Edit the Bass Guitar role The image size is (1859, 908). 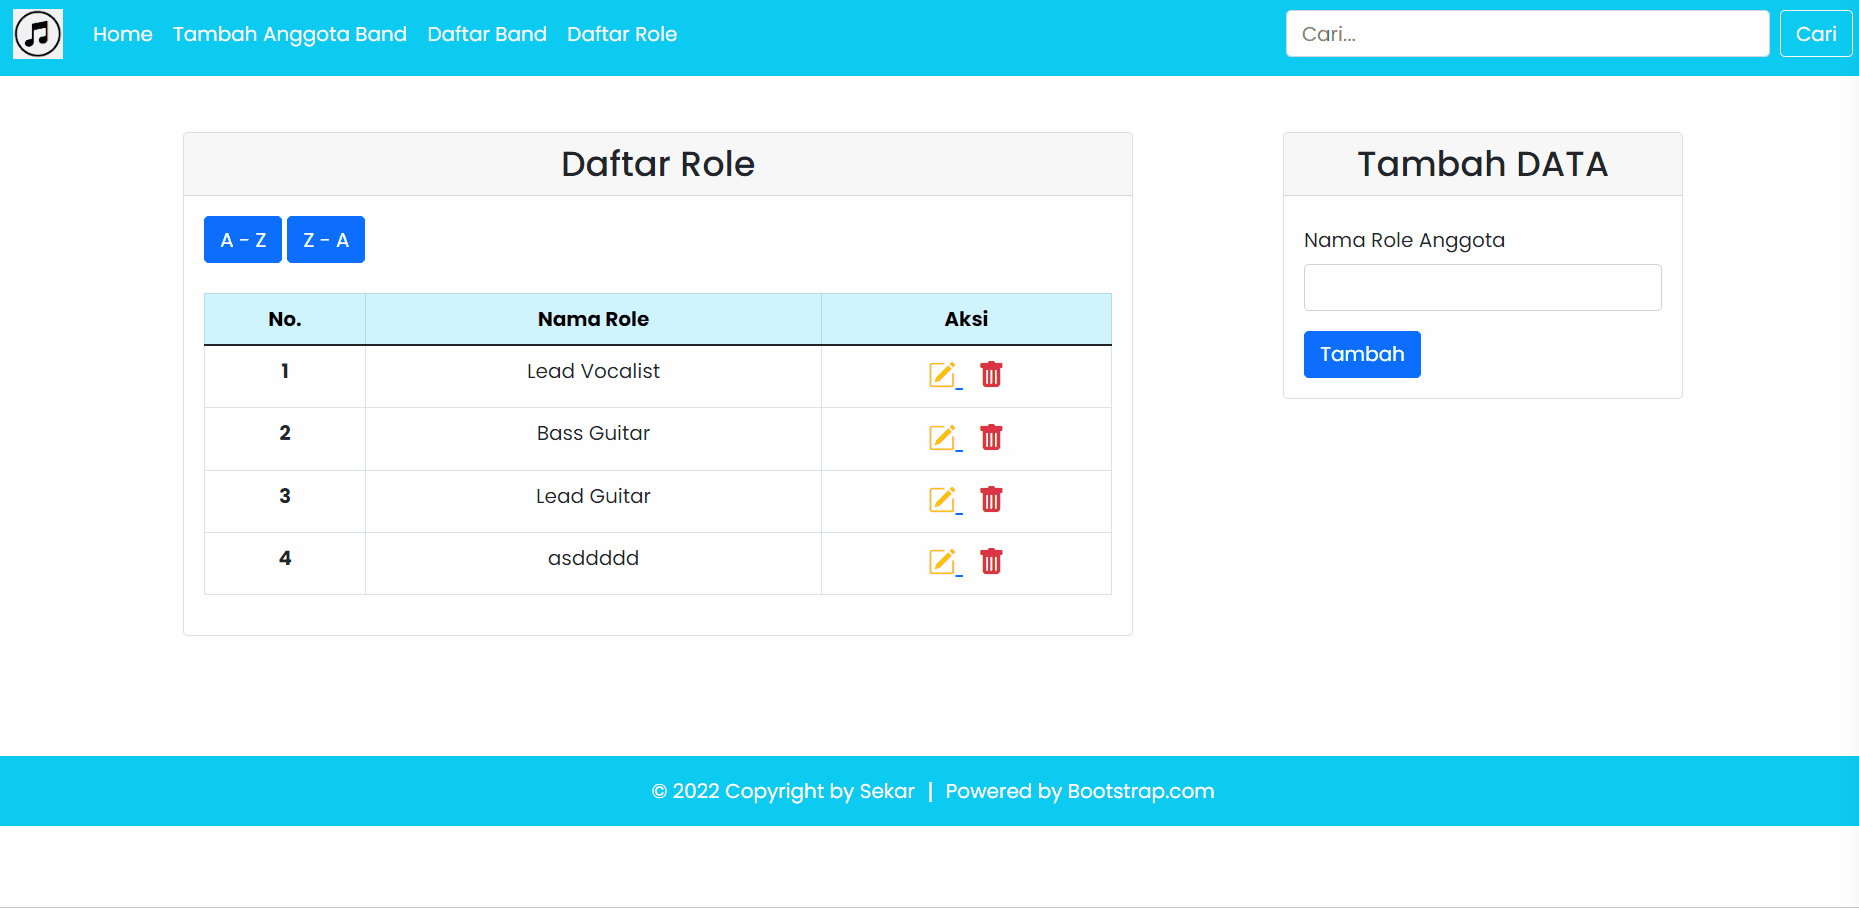942,437
